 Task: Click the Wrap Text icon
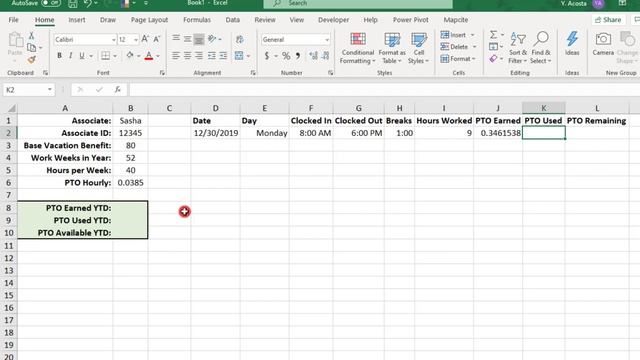[x=240, y=39]
